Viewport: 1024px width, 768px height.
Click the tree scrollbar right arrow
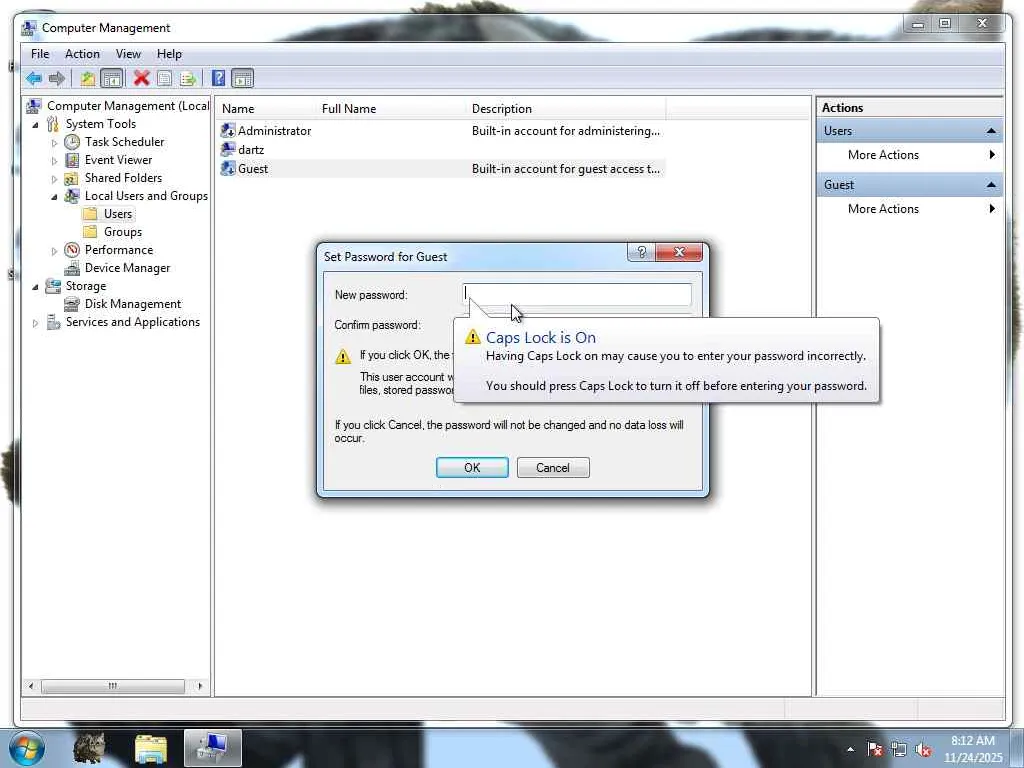[200, 686]
